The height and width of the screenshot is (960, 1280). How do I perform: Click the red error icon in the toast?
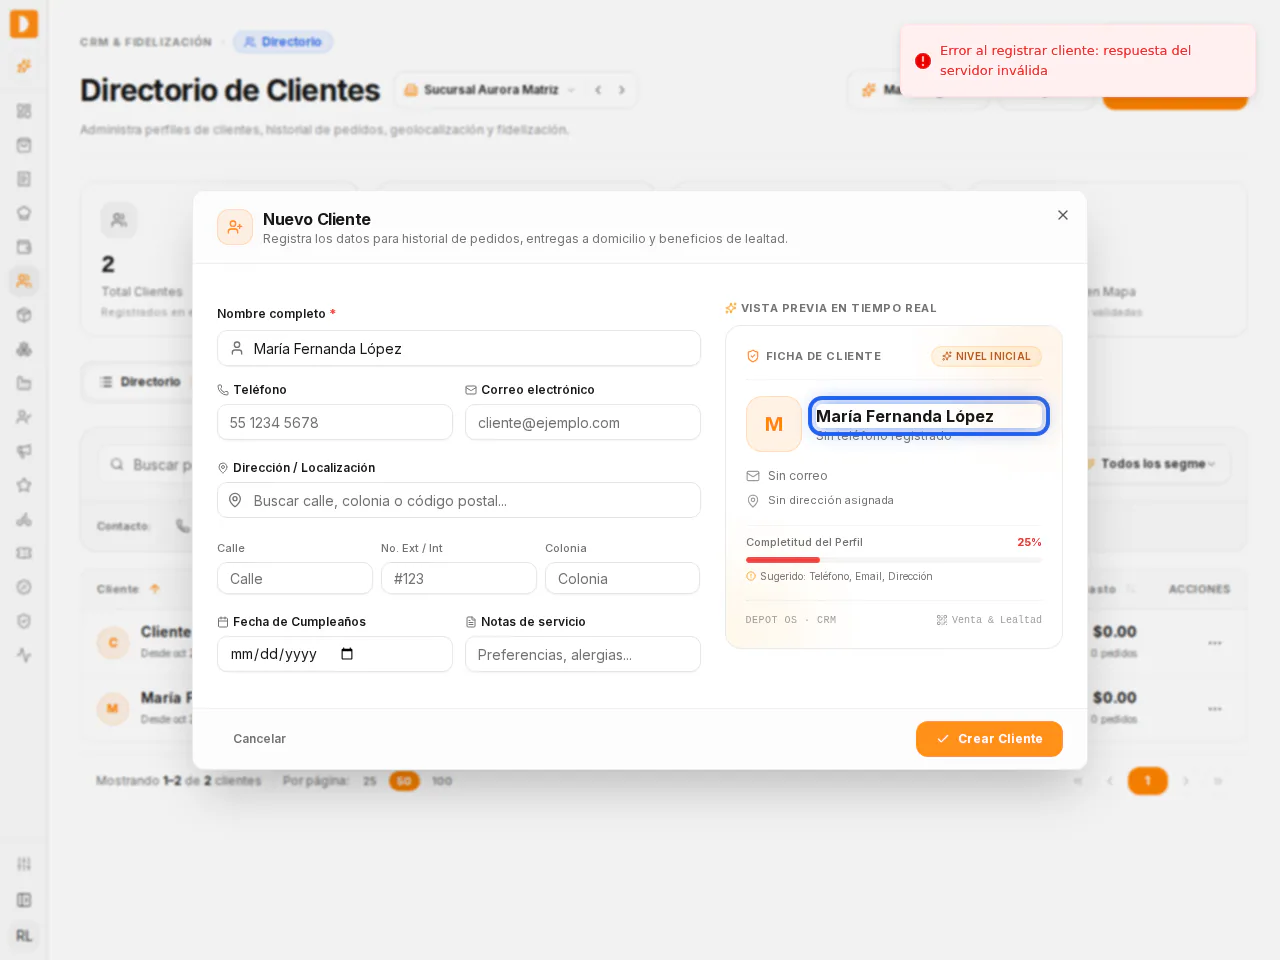tap(923, 61)
